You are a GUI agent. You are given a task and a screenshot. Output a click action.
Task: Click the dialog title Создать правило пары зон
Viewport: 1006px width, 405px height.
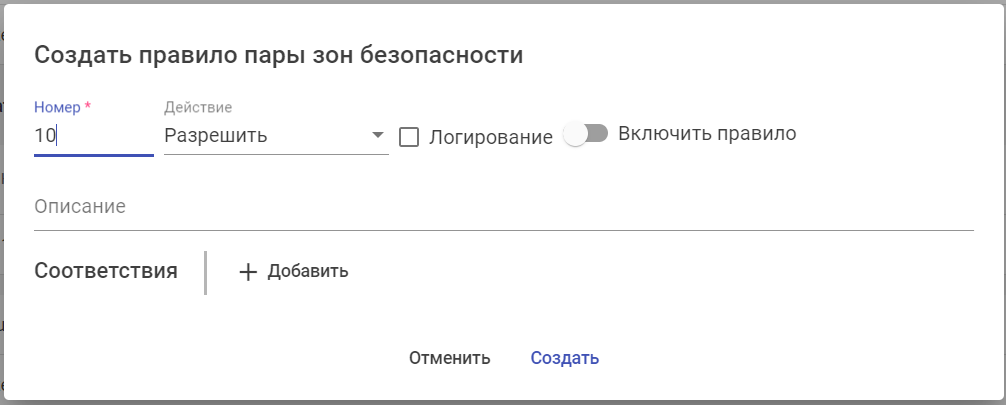(x=279, y=54)
